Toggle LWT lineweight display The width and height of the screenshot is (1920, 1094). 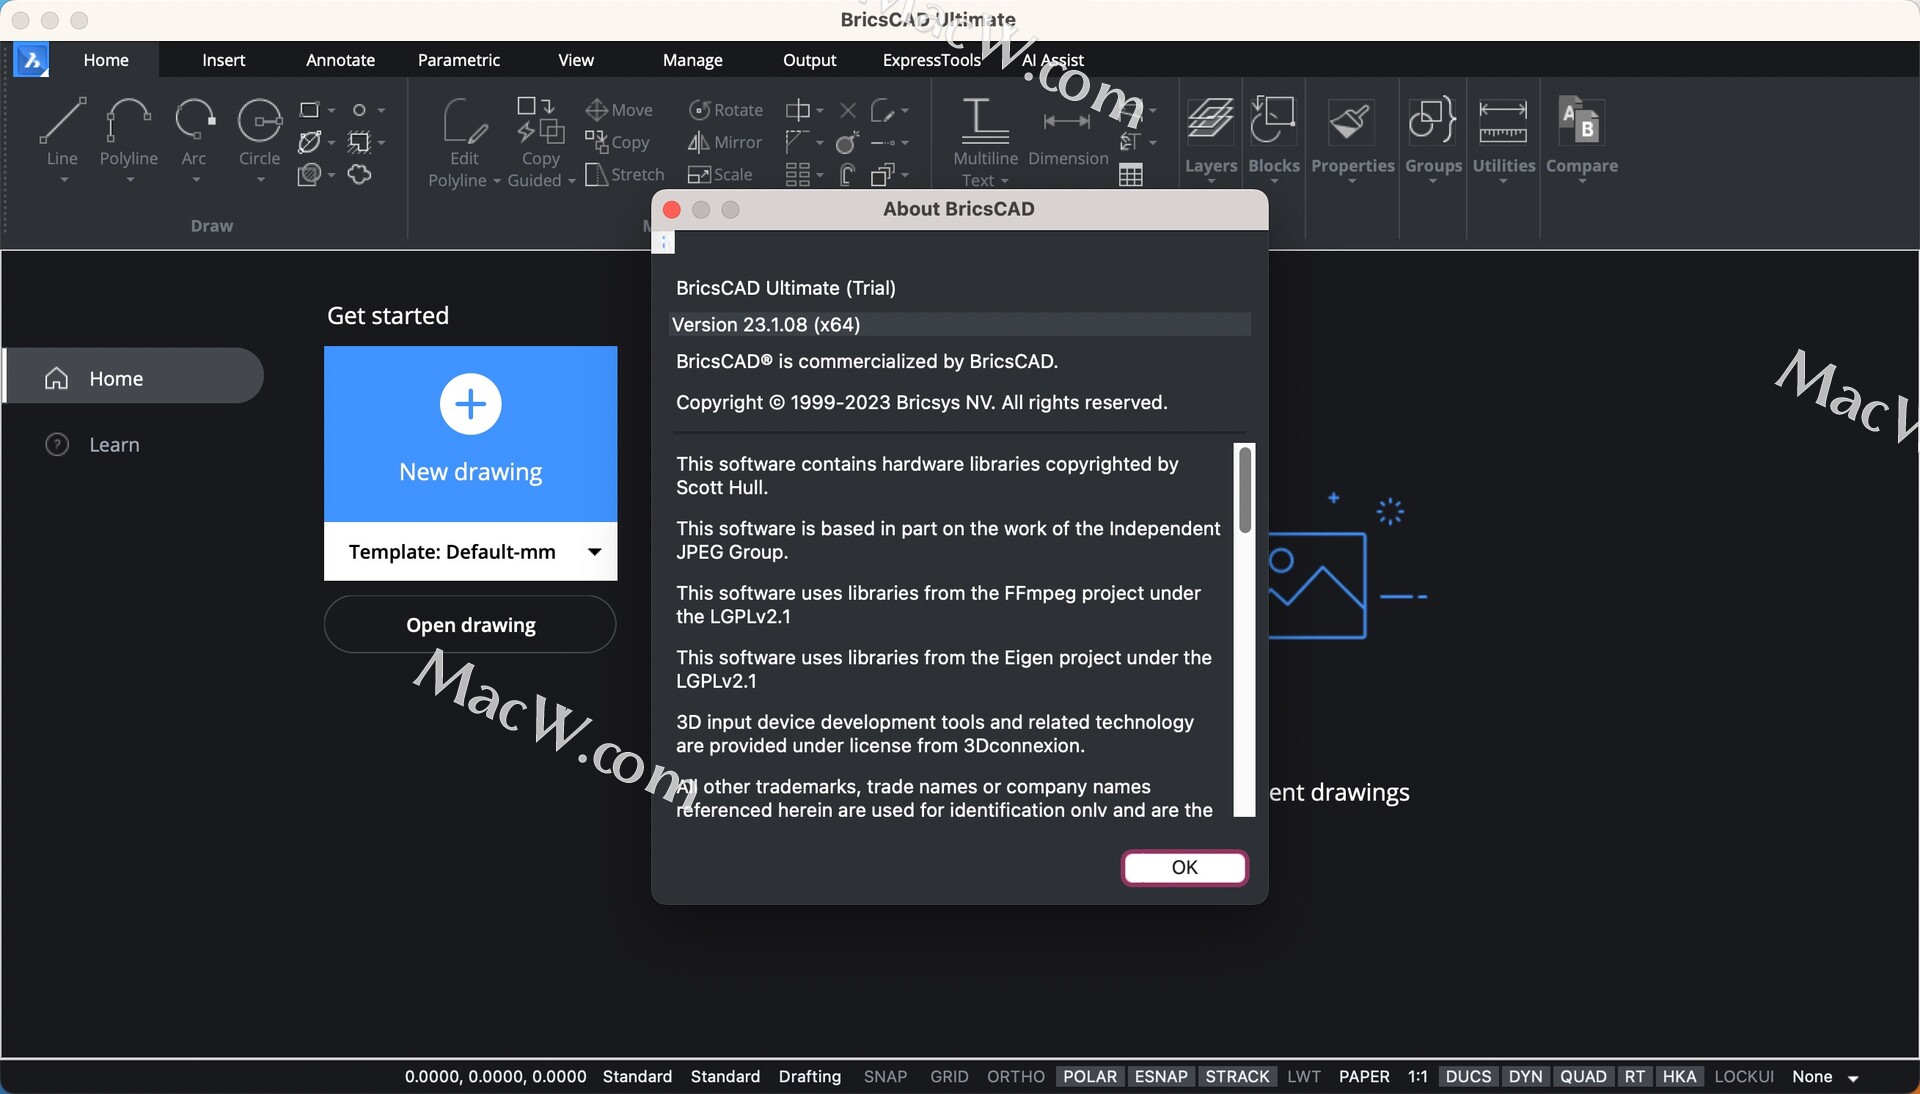point(1304,1077)
